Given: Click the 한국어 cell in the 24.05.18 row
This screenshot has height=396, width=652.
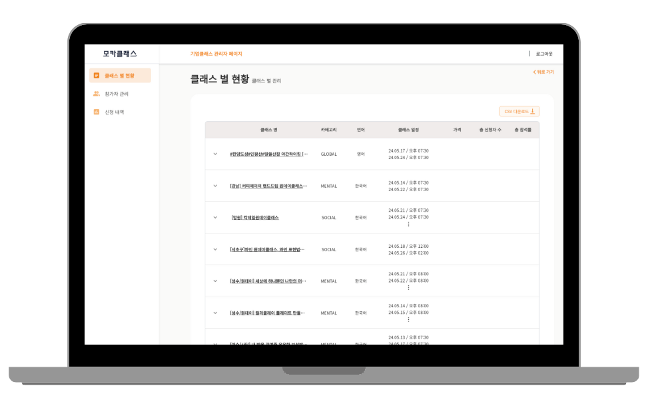Looking at the screenshot, I should [361, 250].
